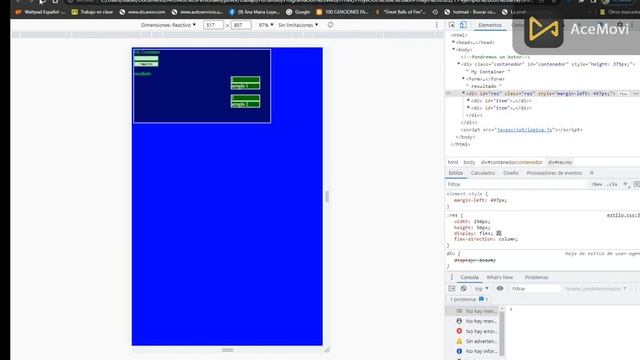Switch to the Calculados tab
Screen dimensions: 640x360
483,173
